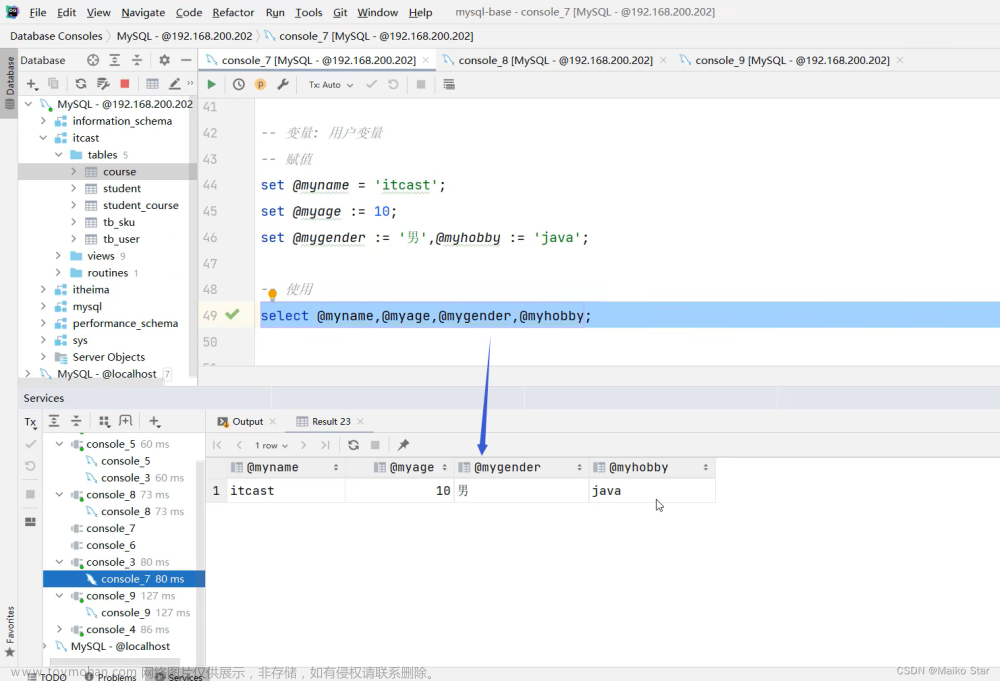Switch to console_9 editor tab
Screen dimensions: 1000x681
[x=791, y=60]
